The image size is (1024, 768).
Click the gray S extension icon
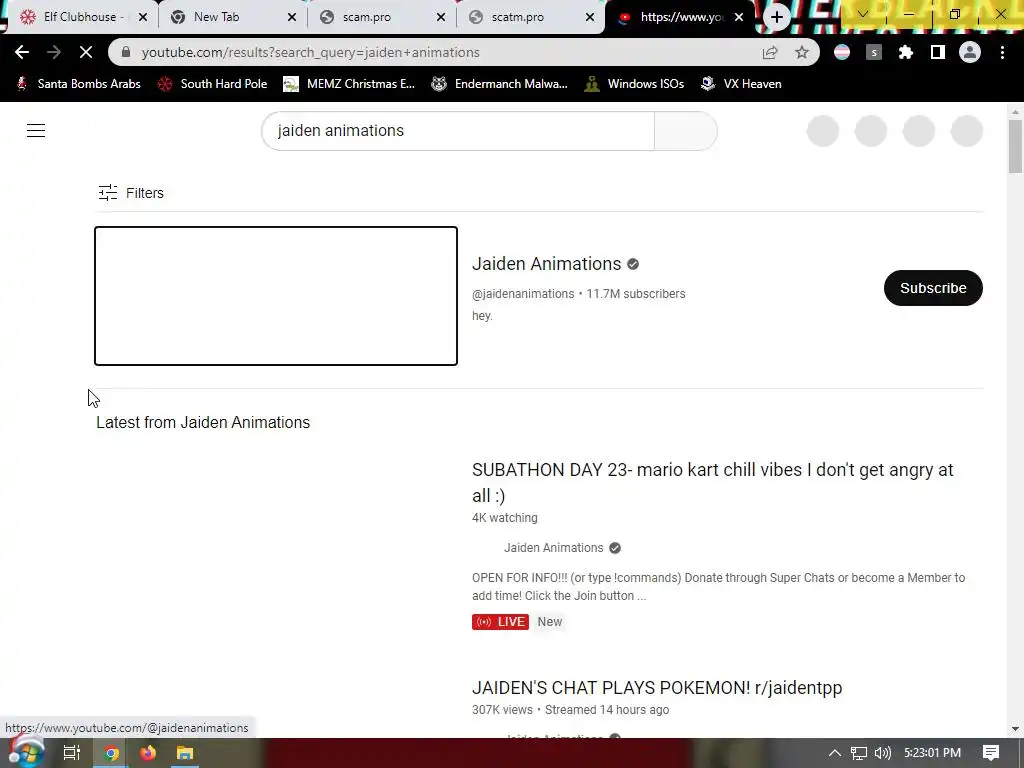point(874,52)
